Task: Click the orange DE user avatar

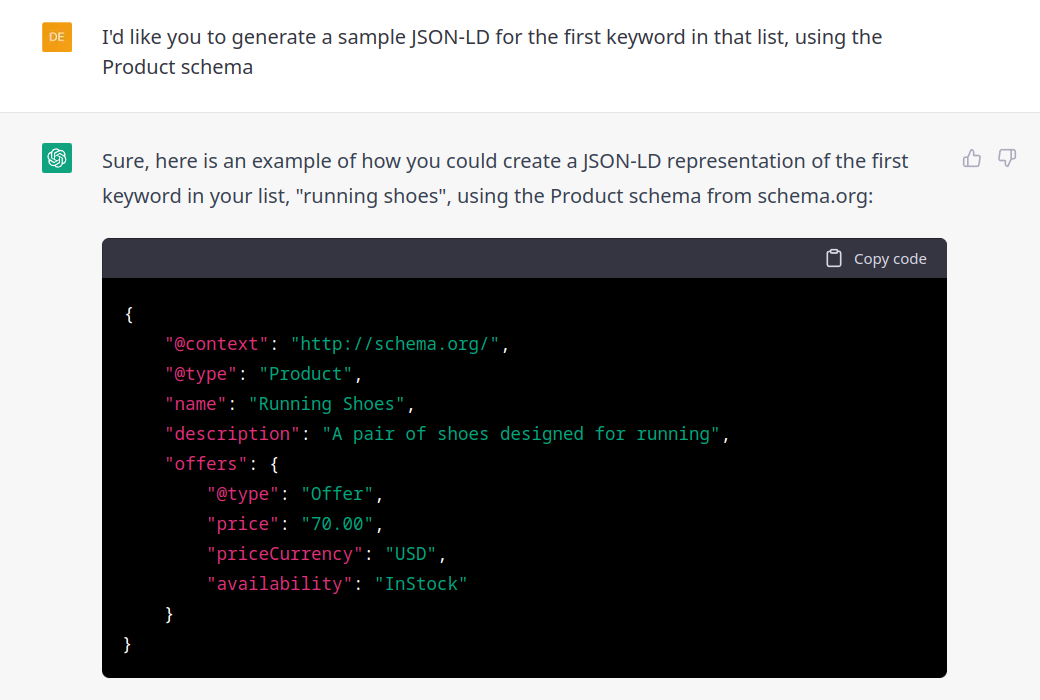Action: coord(57,37)
